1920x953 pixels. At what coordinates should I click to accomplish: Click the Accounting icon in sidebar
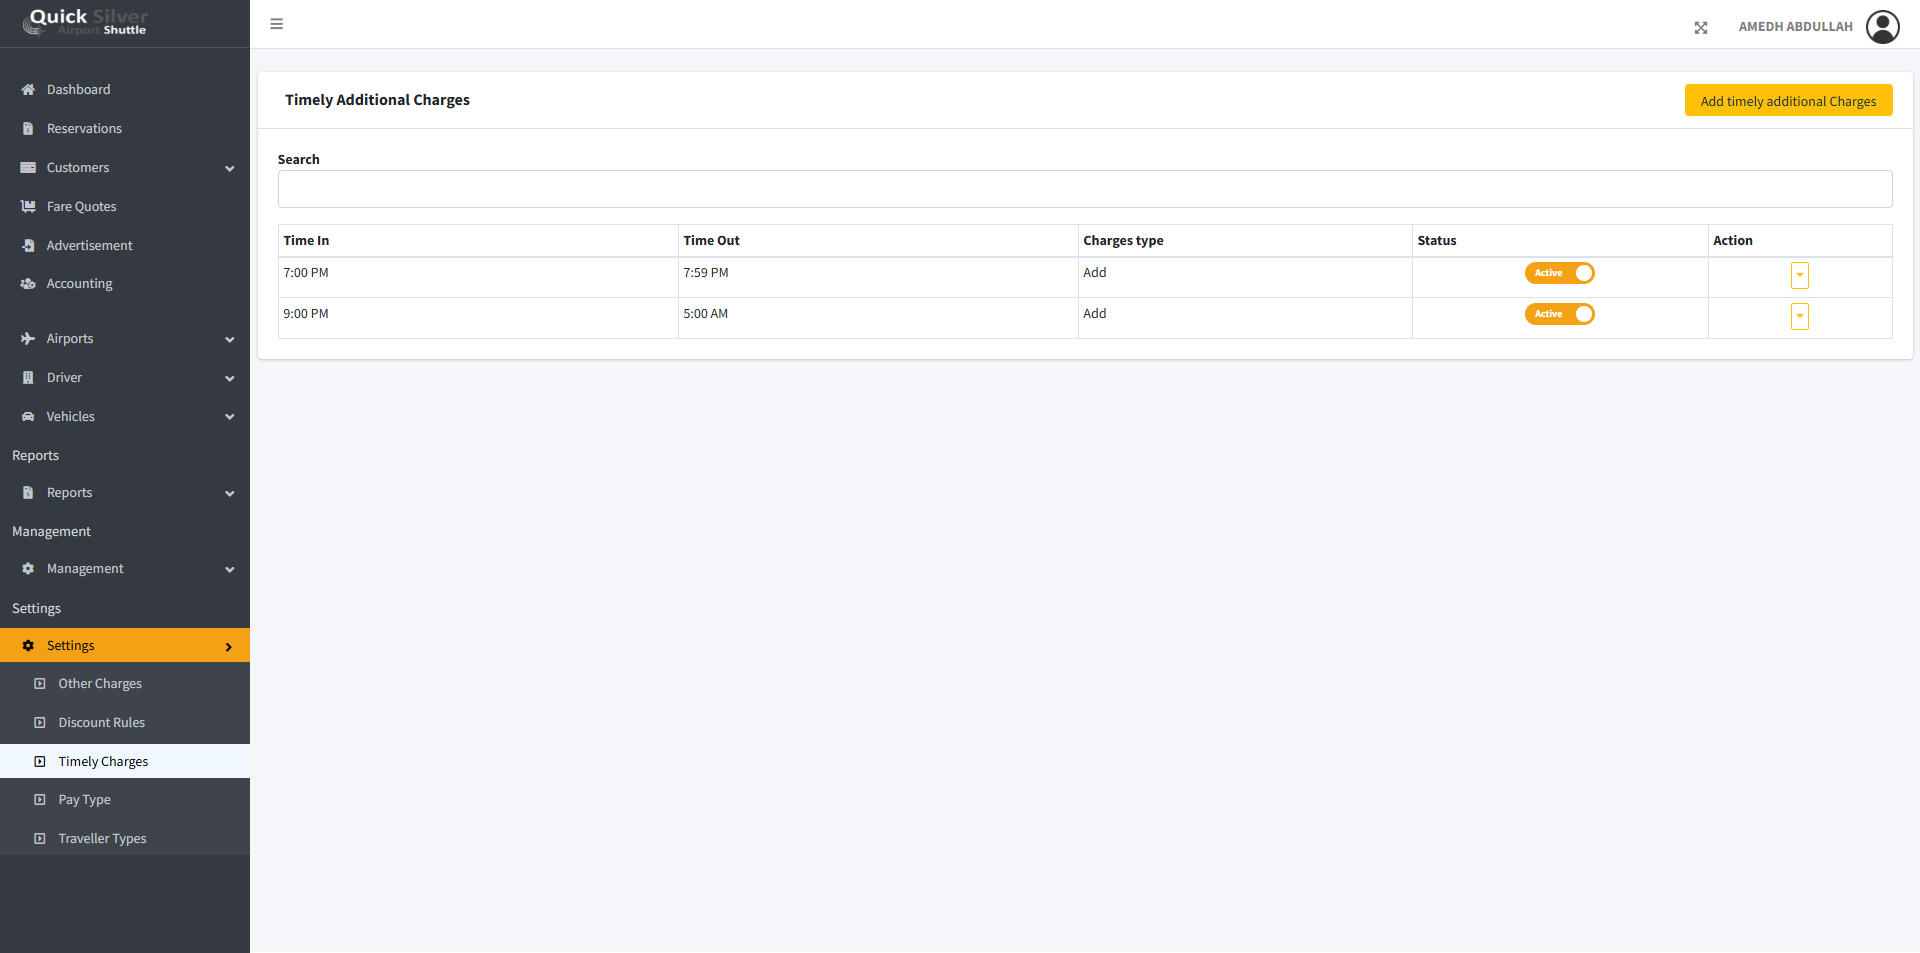coord(28,284)
